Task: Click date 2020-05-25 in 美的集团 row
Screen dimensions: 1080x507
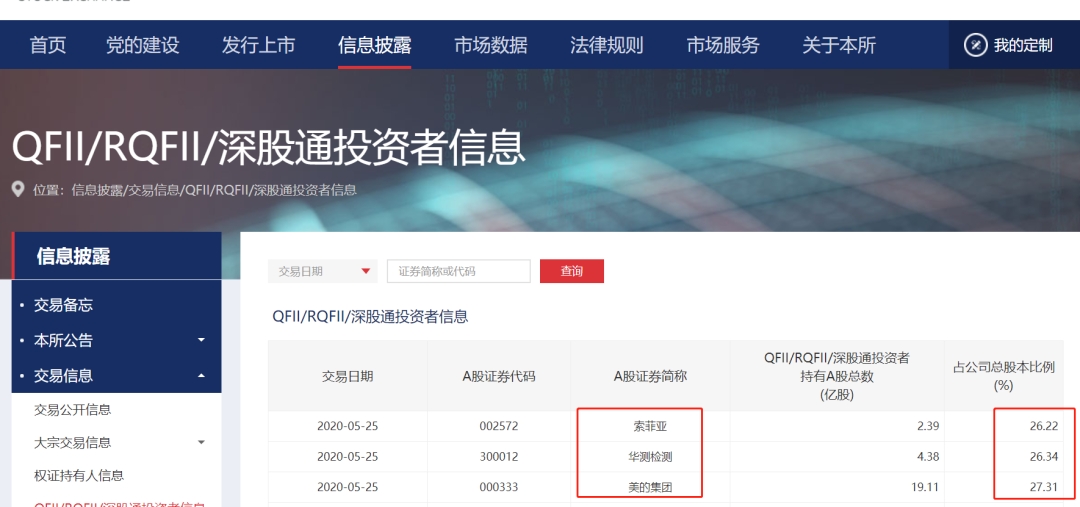Action: 348,487
